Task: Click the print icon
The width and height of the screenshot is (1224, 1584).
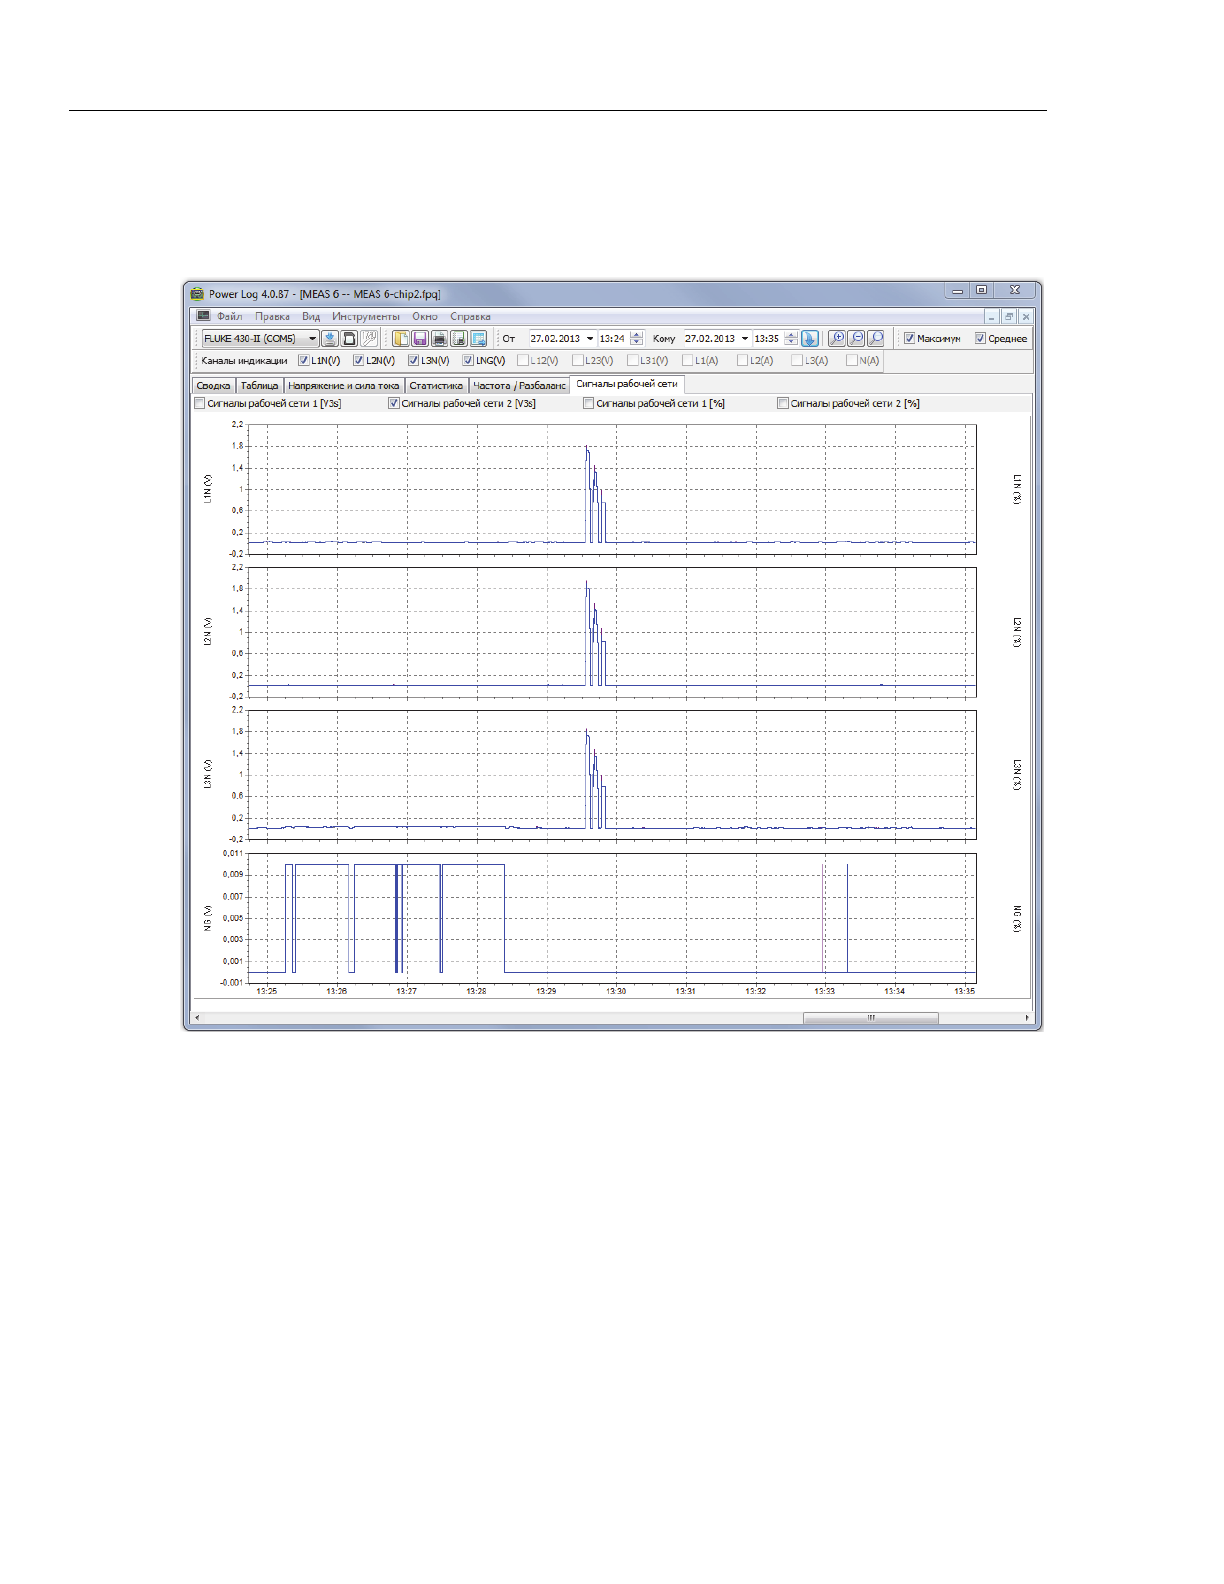Action: [x=439, y=339]
